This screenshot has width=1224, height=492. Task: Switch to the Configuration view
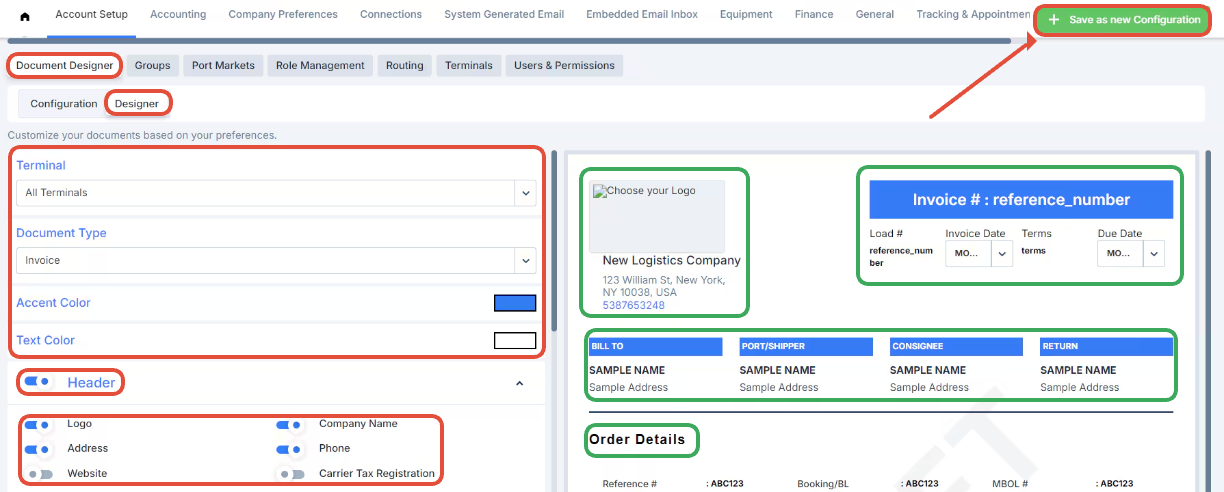coord(64,103)
